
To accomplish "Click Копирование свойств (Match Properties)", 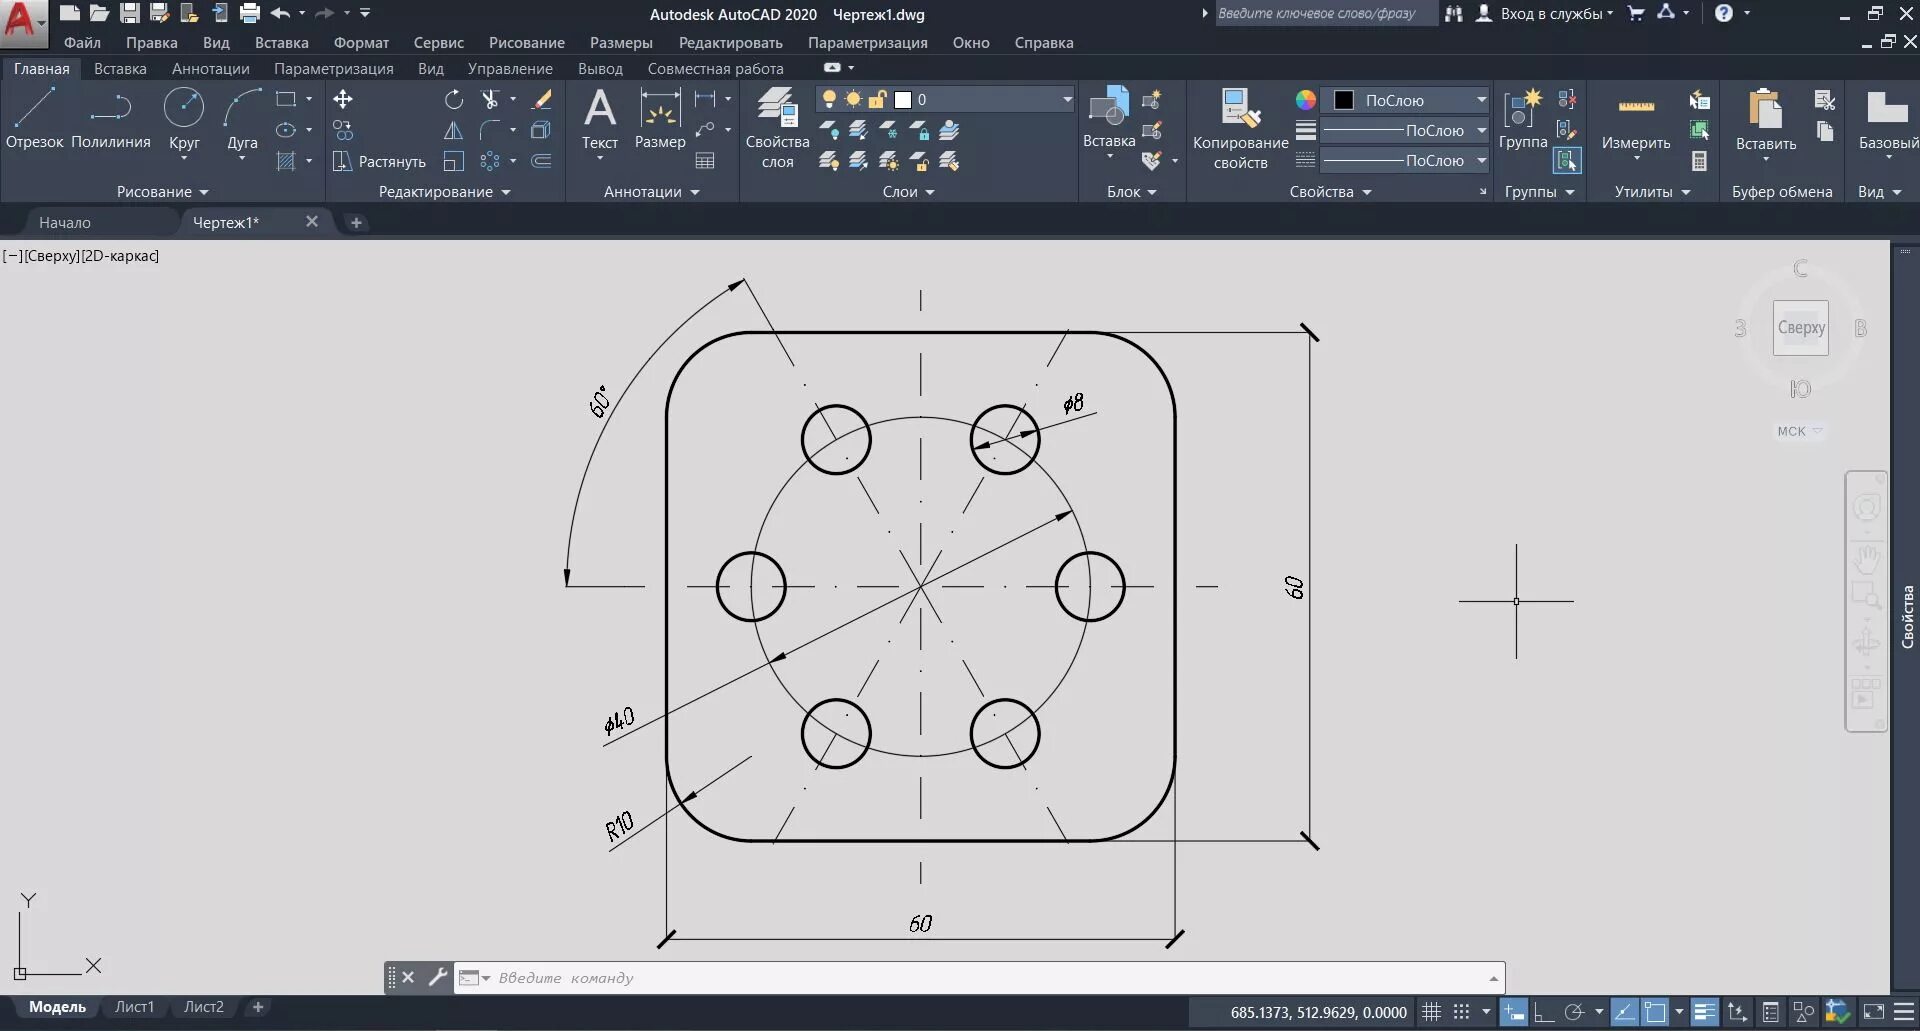I will click(x=1240, y=128).
